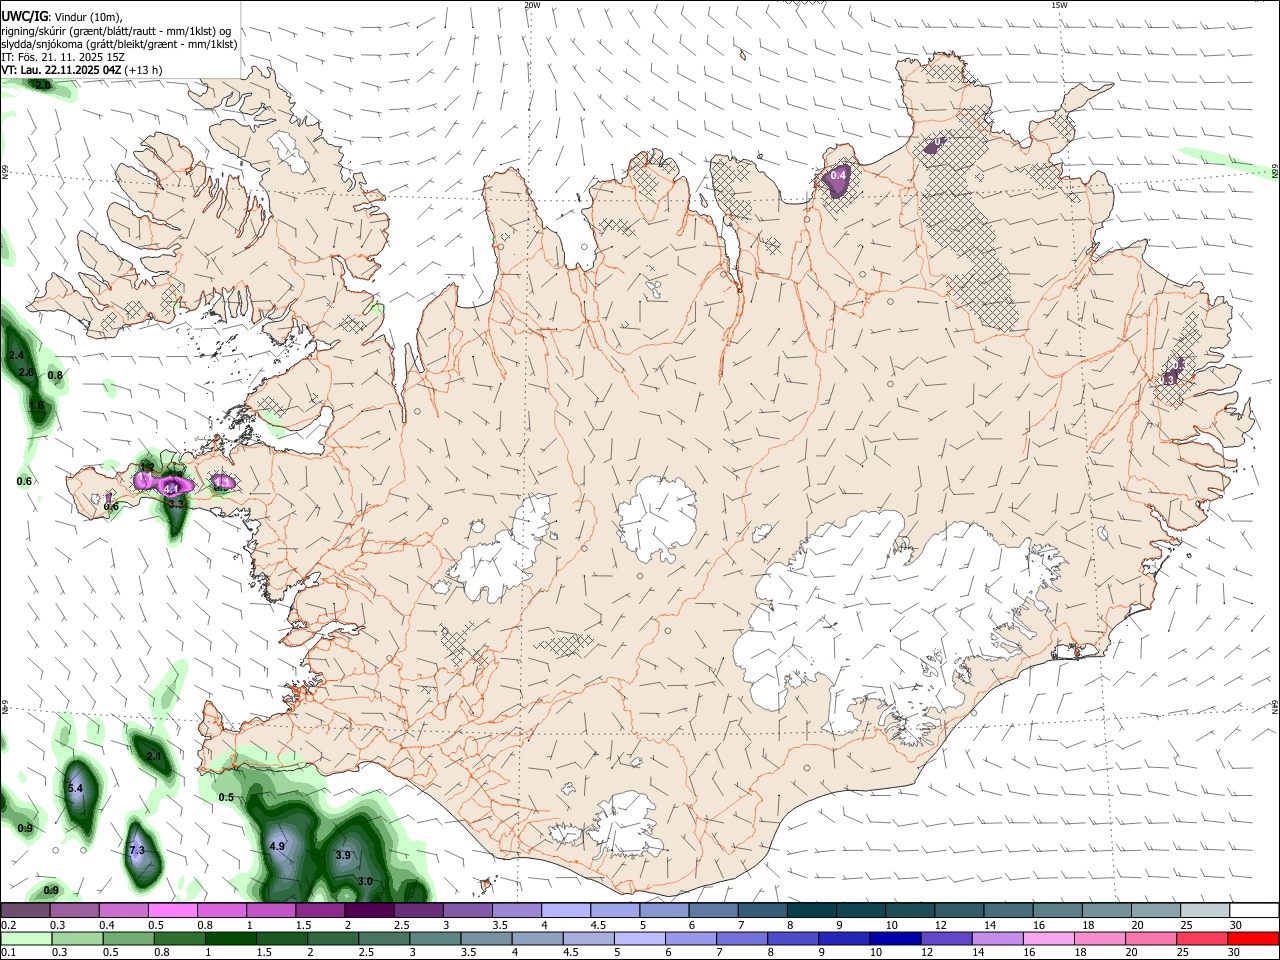Pick the 2.5 swatch in the rain scale
Viewport: 1280px width, 960px height.
[x=383, y=938]
